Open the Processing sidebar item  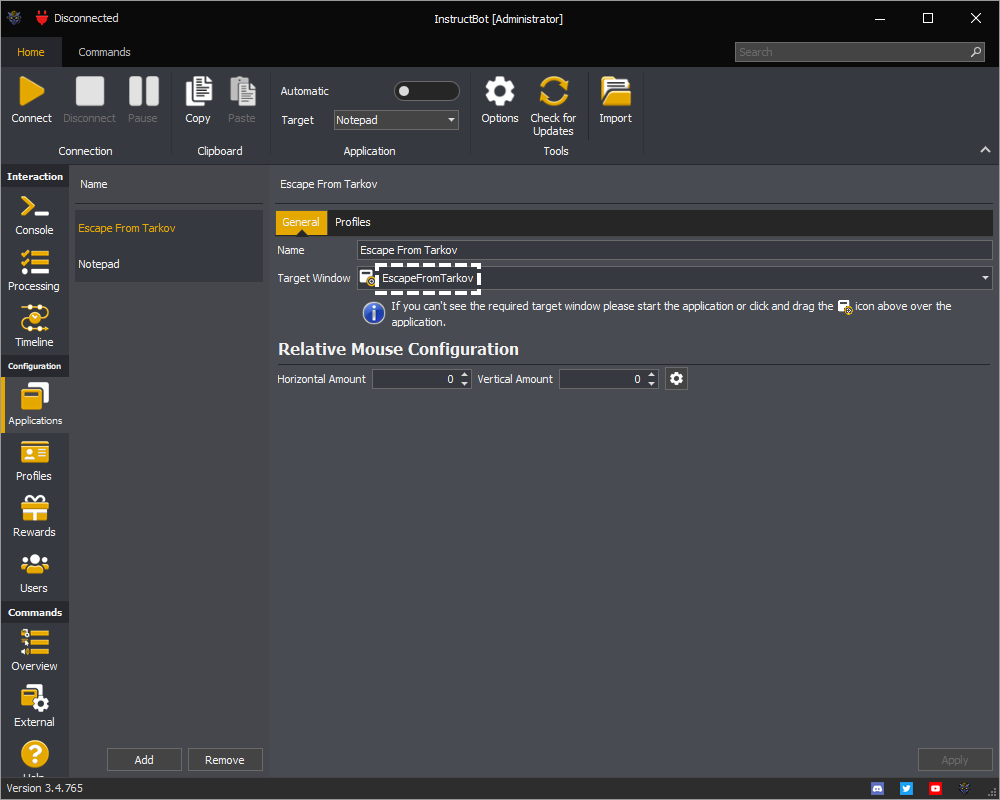pyautogui.click(x=34, y=271)
